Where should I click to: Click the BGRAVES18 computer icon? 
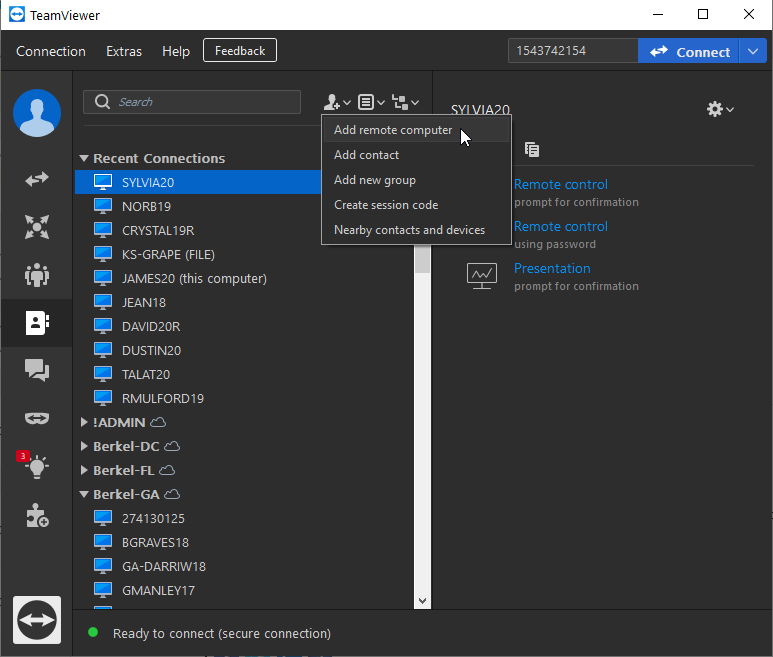103,542
